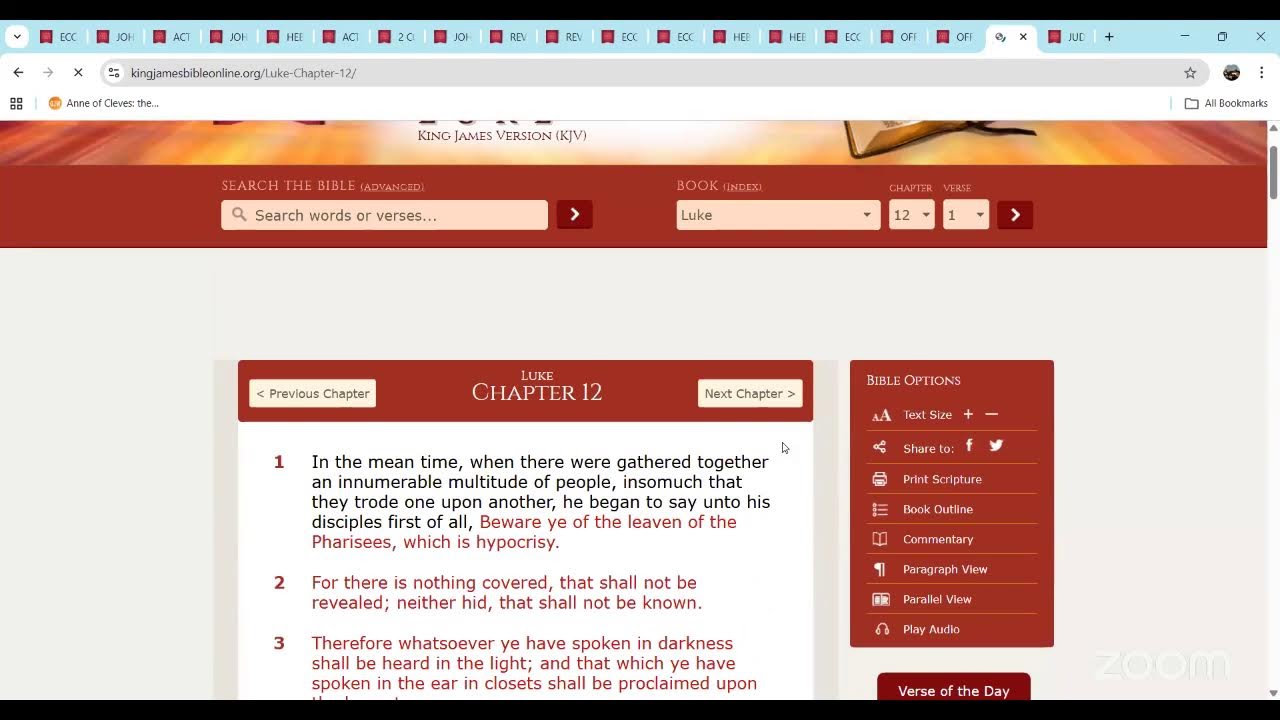
Task: Go back to the previous page
Action: 18,72
